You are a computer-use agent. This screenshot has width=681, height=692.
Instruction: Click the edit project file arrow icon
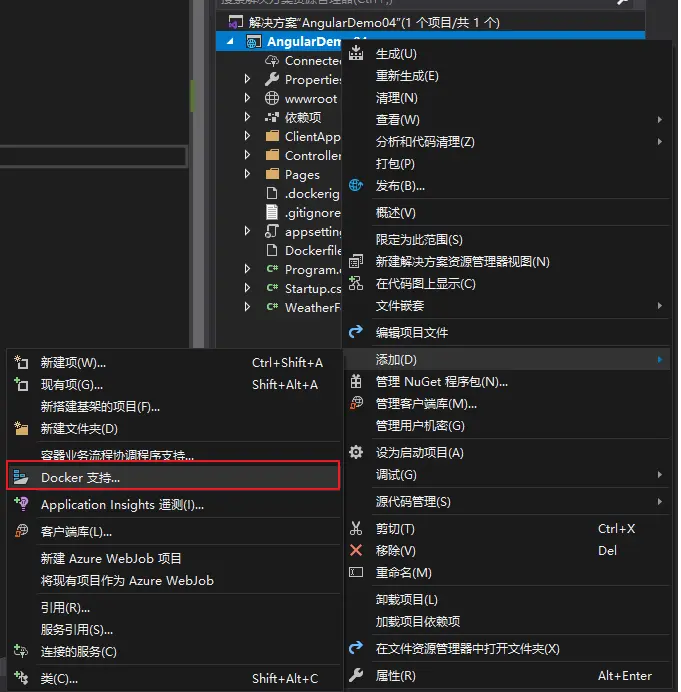pos(356,332)
